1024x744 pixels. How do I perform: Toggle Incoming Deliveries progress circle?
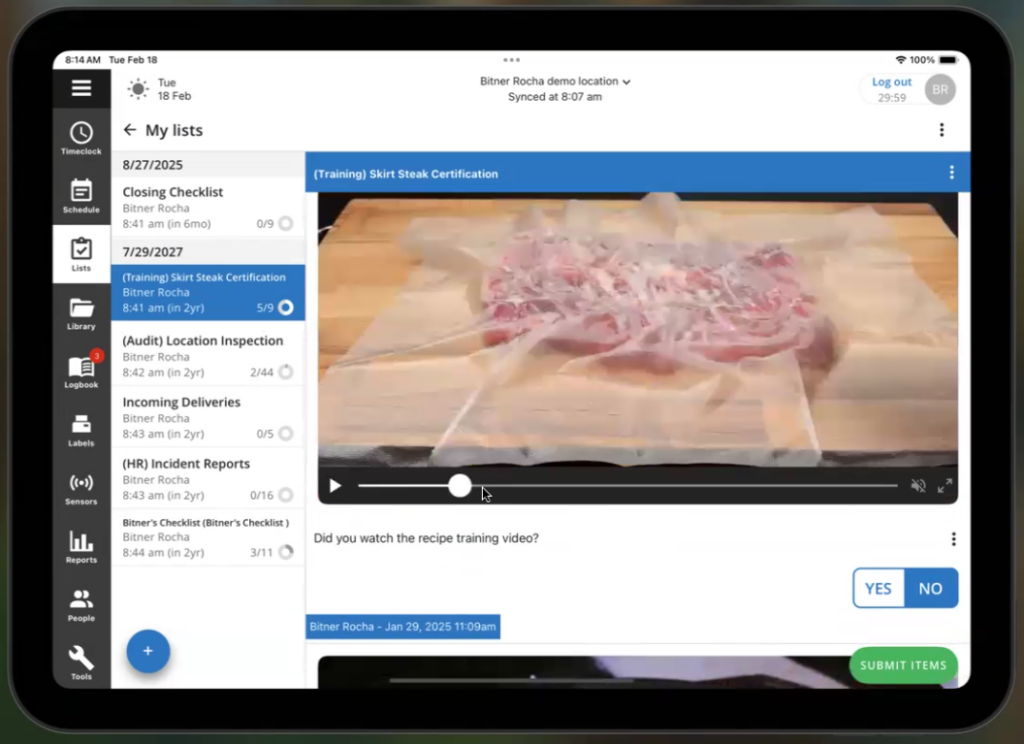[285, 433]
